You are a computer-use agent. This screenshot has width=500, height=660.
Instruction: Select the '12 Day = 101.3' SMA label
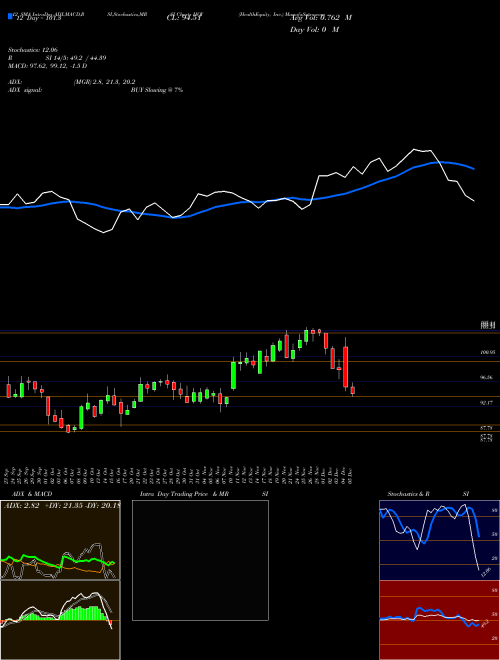coord(38,18)
